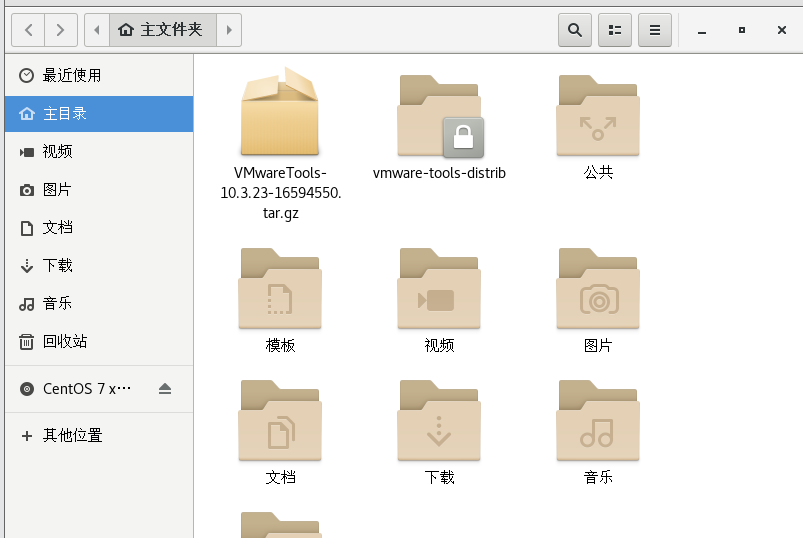The height and width of the screenshot is (538, 803).
Task: Click the music note icon beside sidebar 音乐
Action: (27, 304)
